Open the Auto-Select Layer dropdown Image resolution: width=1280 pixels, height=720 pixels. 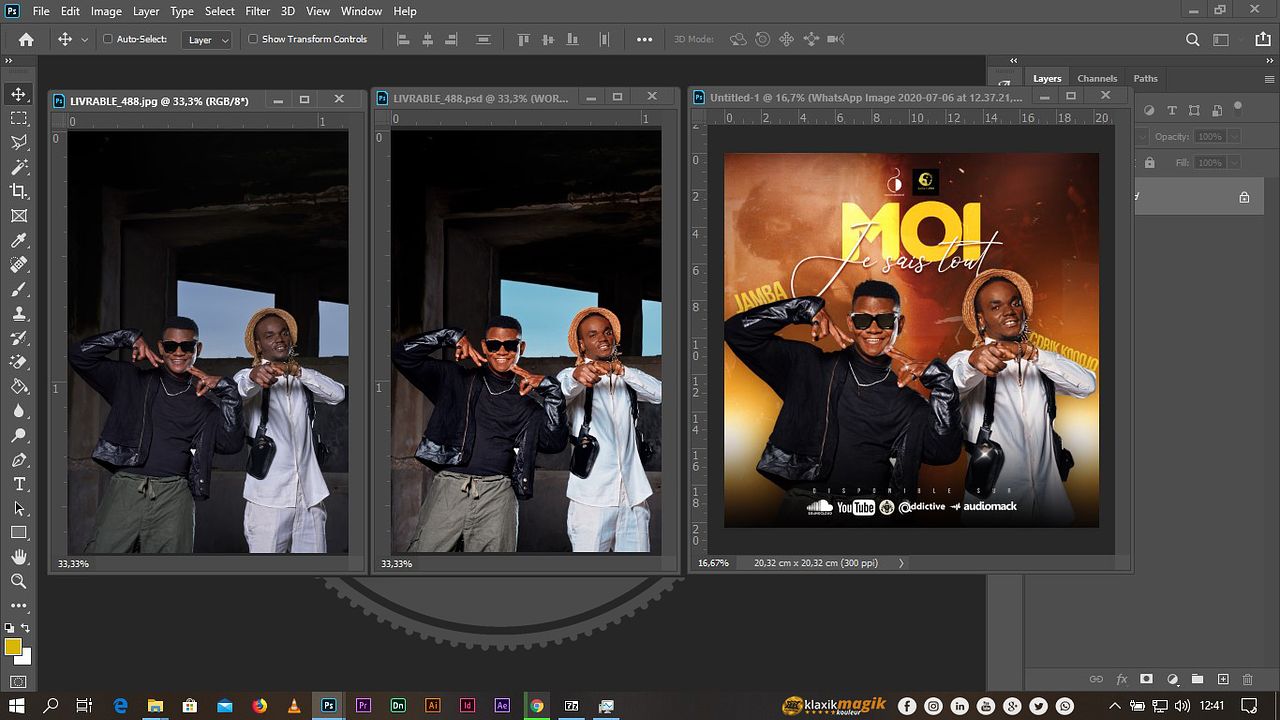[207, 40]
